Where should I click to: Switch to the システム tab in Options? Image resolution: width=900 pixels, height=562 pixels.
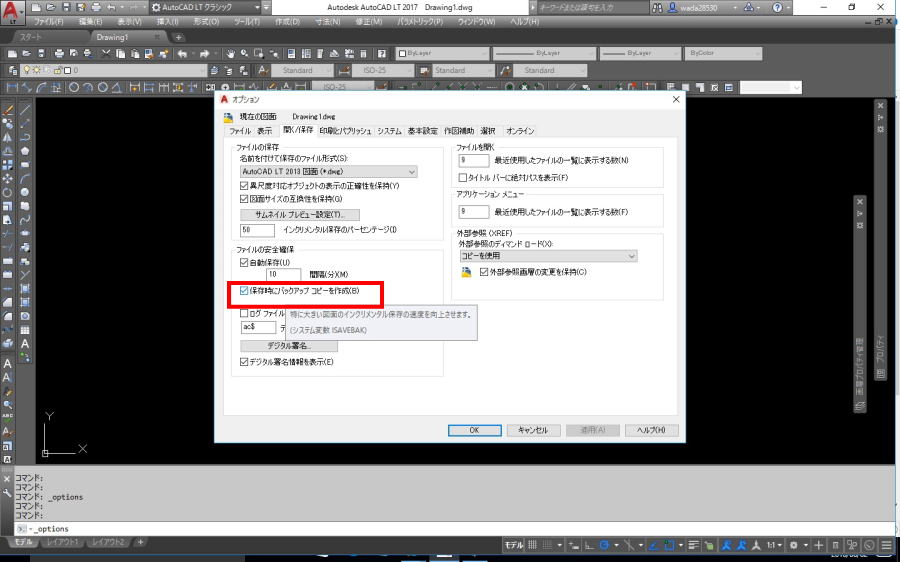point(389,131)
